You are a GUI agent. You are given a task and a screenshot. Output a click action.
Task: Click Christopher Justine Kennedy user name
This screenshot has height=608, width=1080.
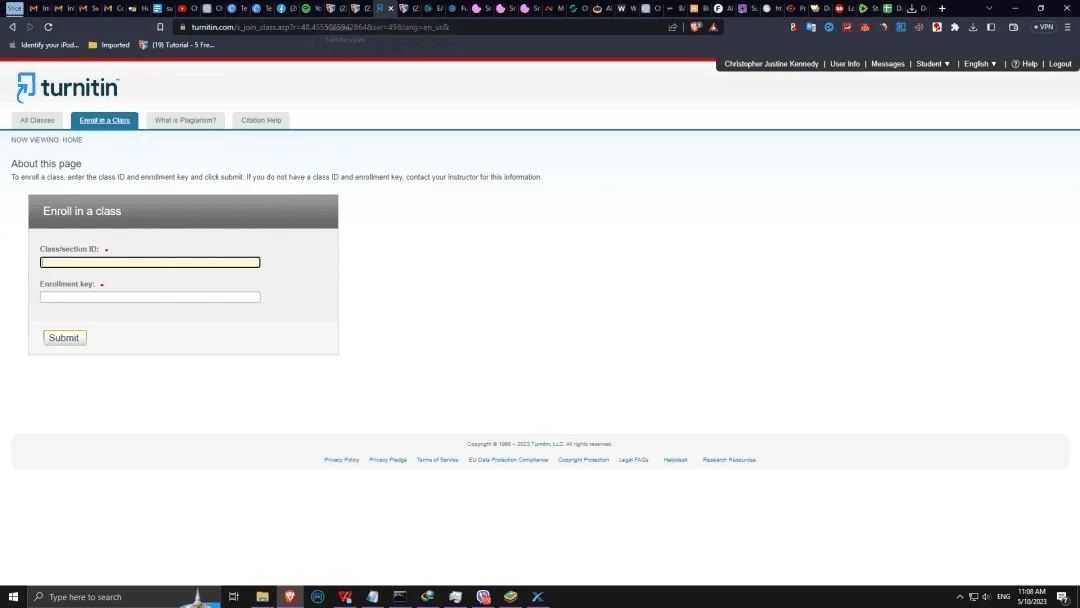tap(771, 64)
